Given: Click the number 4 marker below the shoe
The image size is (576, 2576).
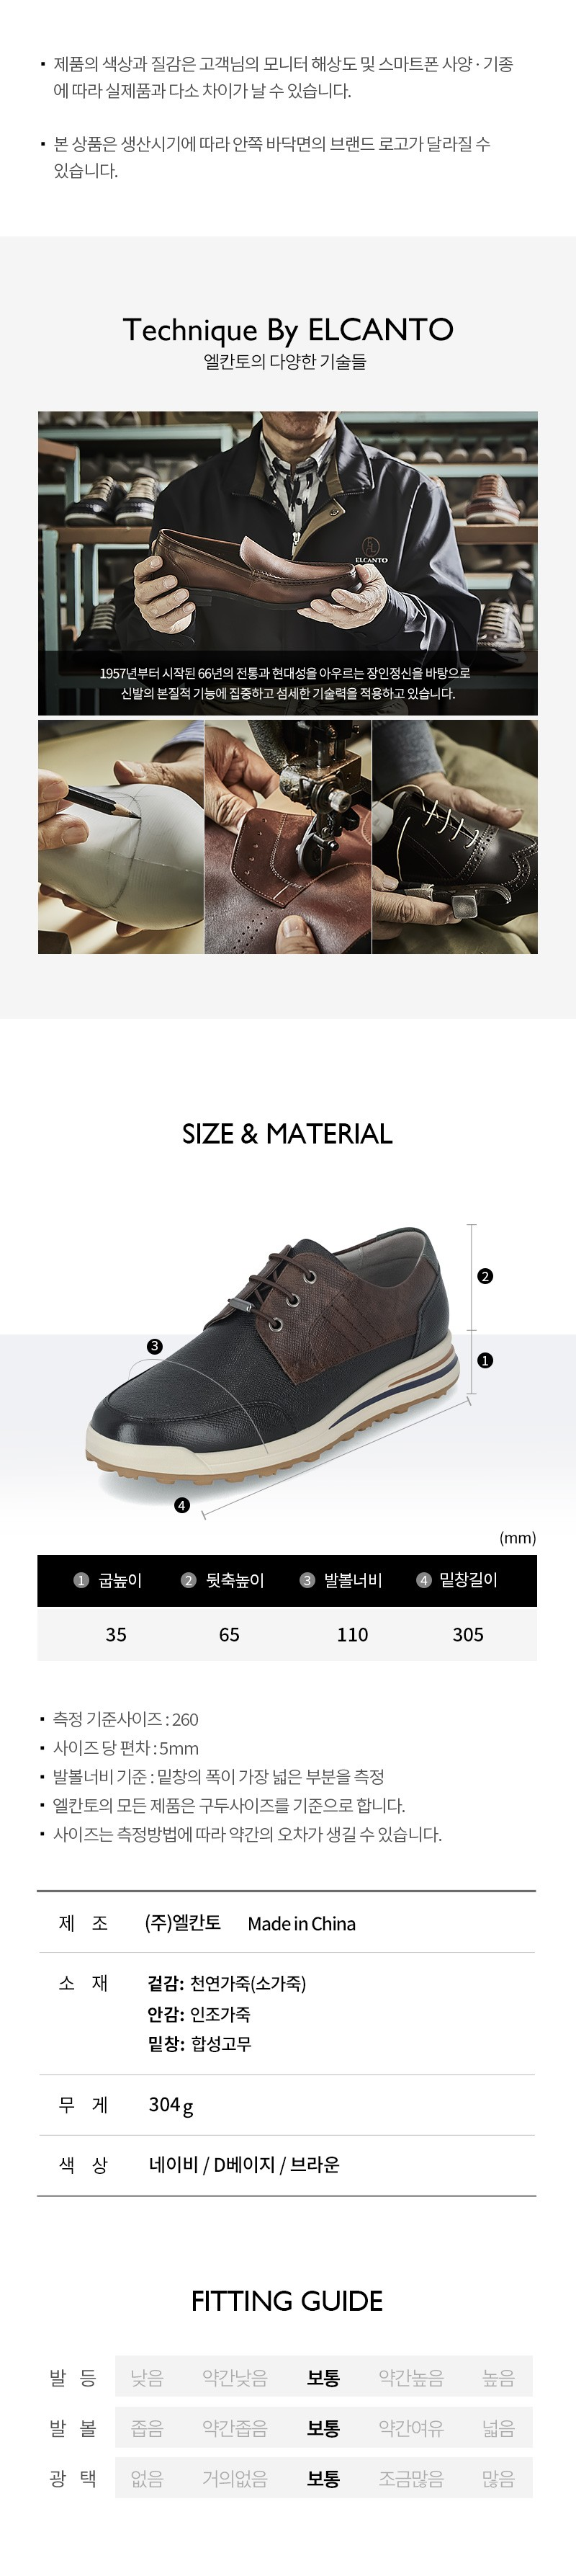Looking at the screenshot, I should point(181,1505).
